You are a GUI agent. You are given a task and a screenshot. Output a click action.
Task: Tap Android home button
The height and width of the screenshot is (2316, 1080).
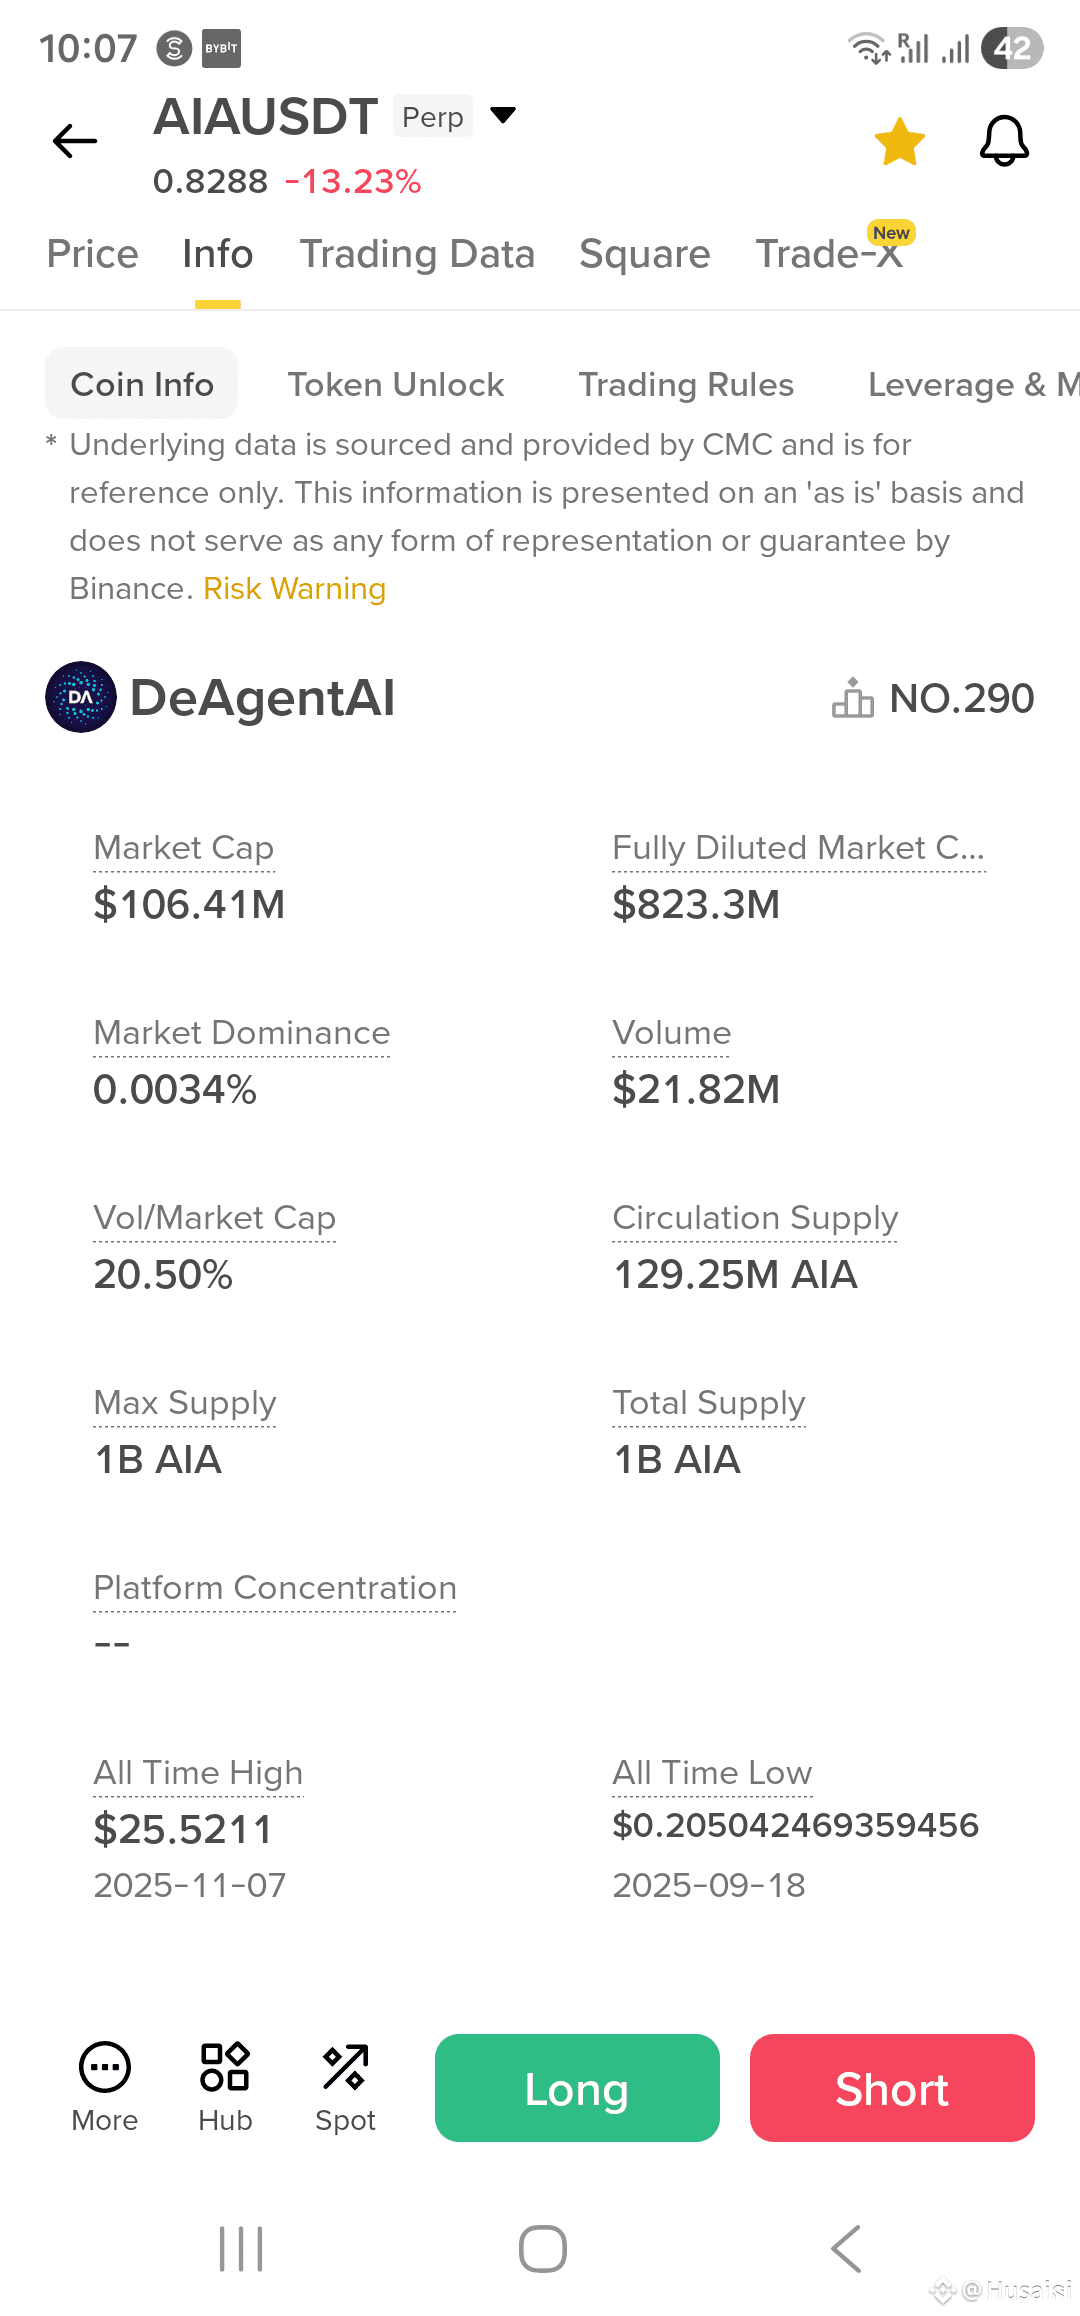(x=543, y=2249)
